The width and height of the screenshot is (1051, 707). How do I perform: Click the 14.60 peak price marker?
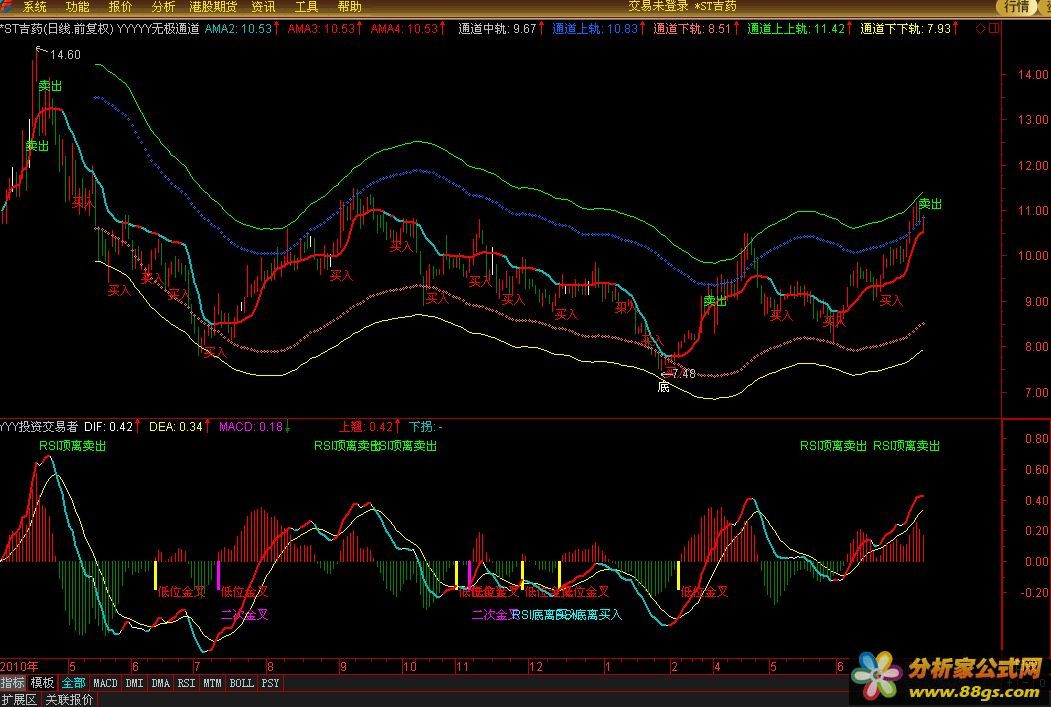pyautogui.click(x=65, y=55)
